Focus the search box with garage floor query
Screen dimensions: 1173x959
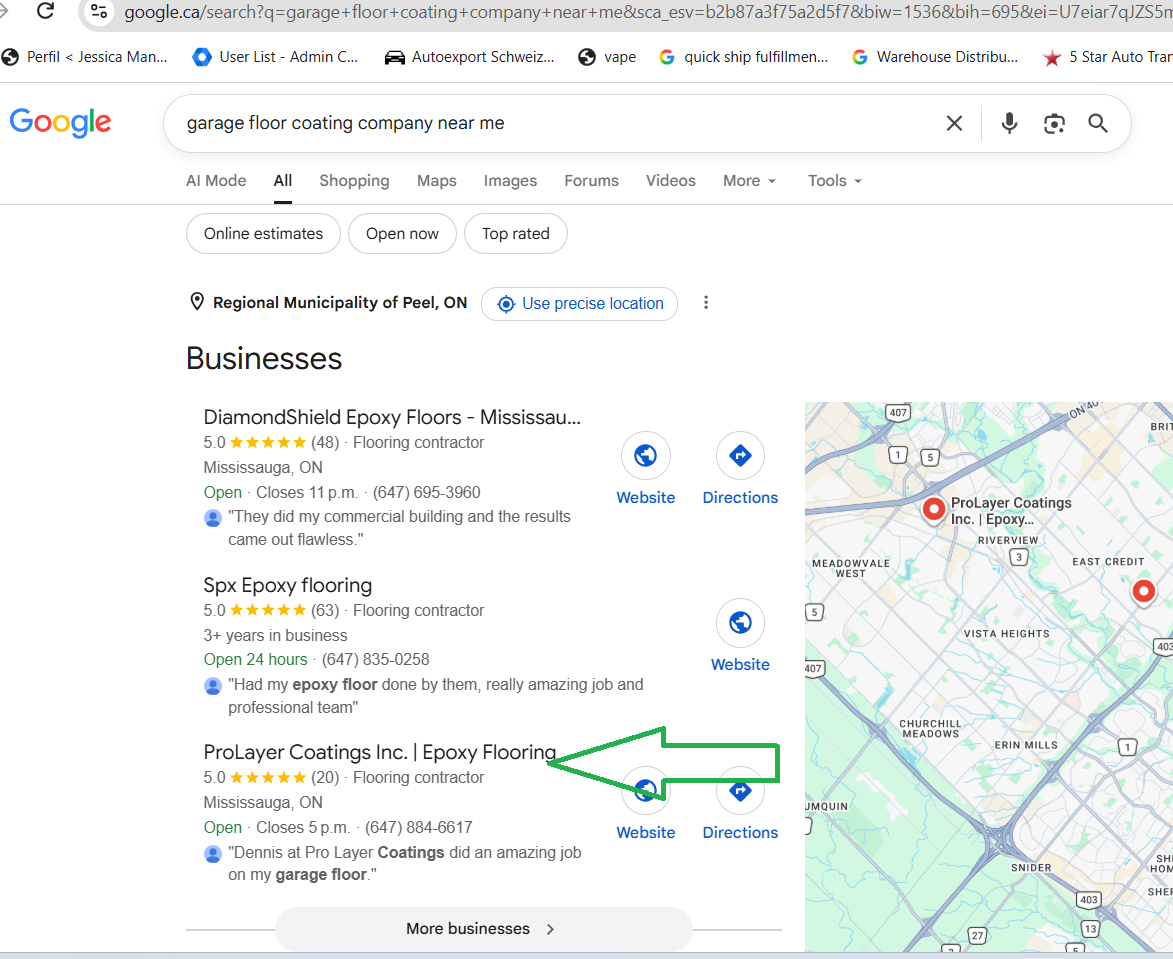[554, 123]
